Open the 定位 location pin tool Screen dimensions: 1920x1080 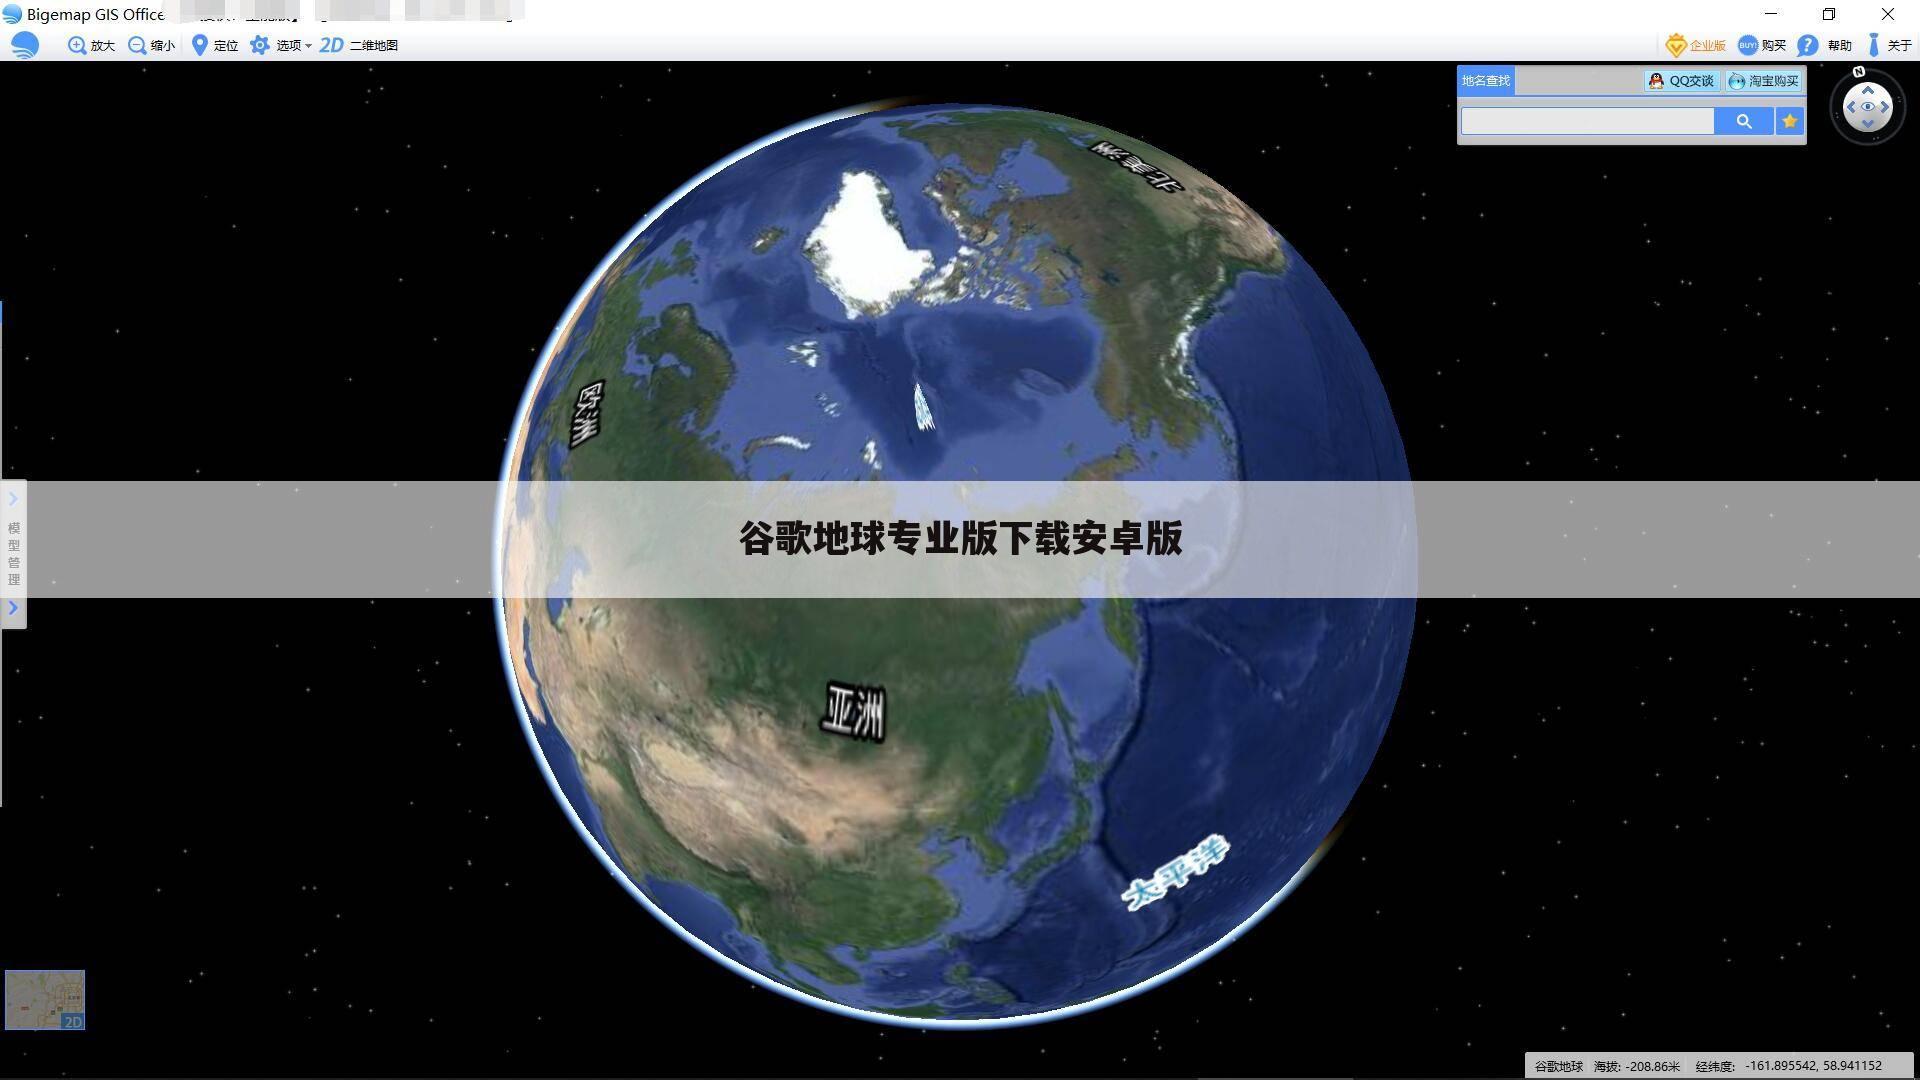pos(214,45)
